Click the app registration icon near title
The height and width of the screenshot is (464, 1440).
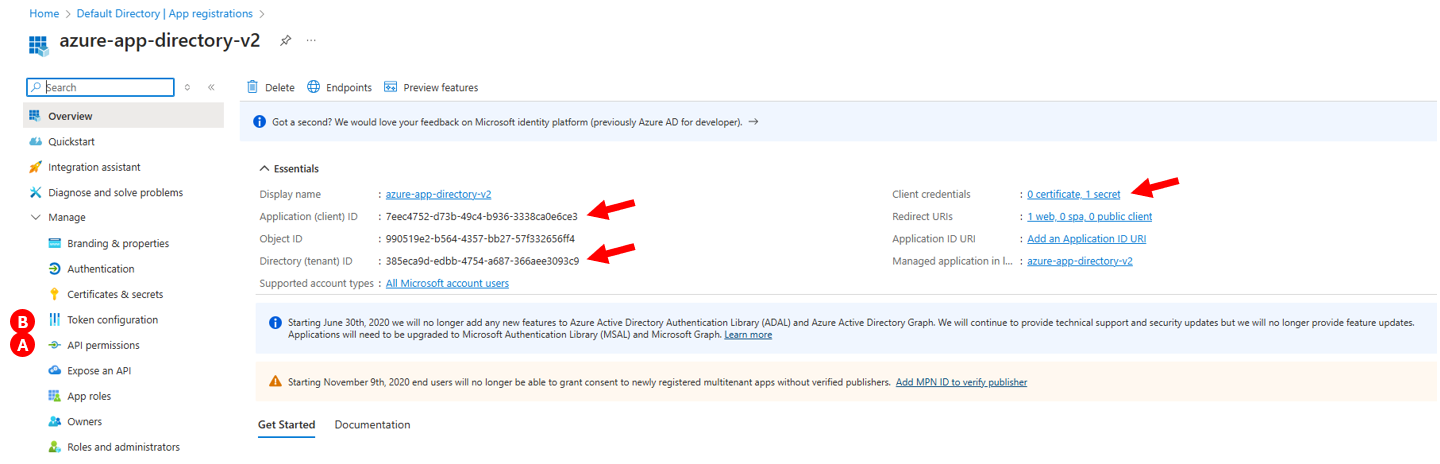[x=39, y=46]
